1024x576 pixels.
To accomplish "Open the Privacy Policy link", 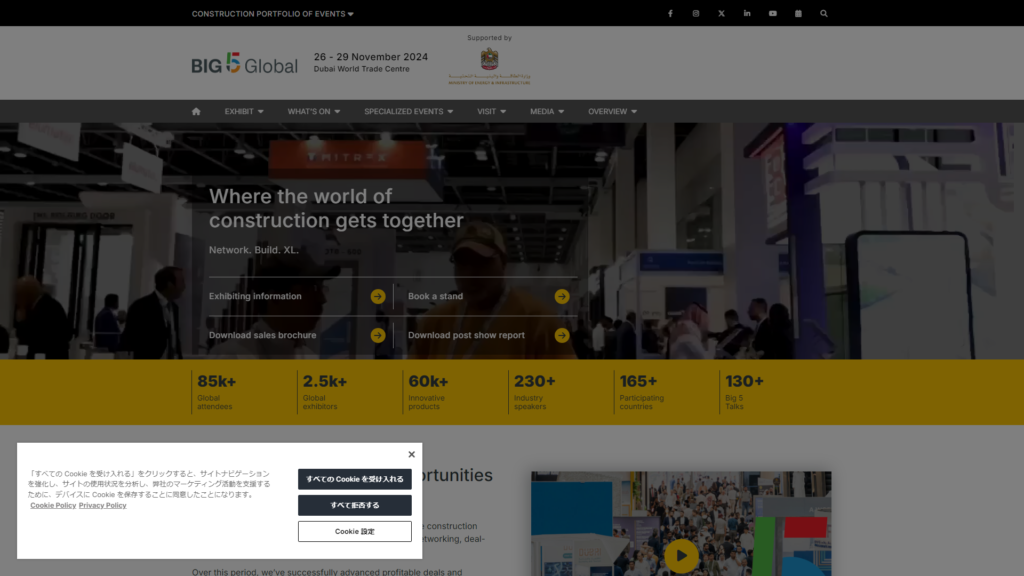I will 103,505.
